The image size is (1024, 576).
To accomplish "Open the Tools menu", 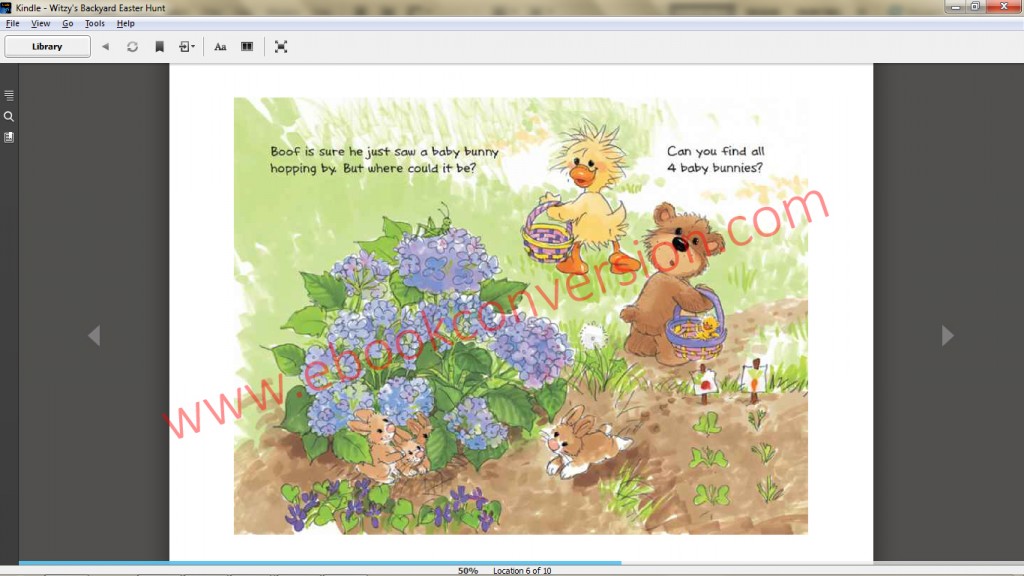I will point(95,24).
